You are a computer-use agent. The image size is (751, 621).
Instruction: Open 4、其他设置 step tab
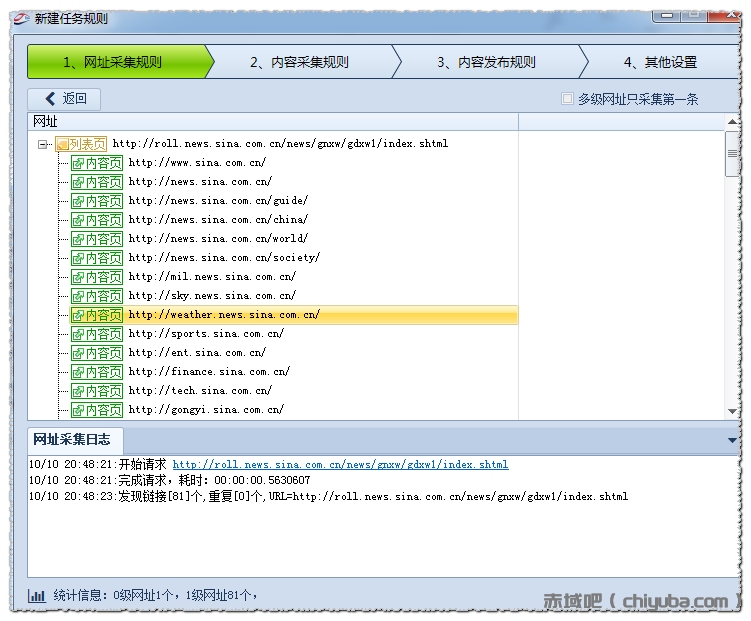click(x=660, y=62)
